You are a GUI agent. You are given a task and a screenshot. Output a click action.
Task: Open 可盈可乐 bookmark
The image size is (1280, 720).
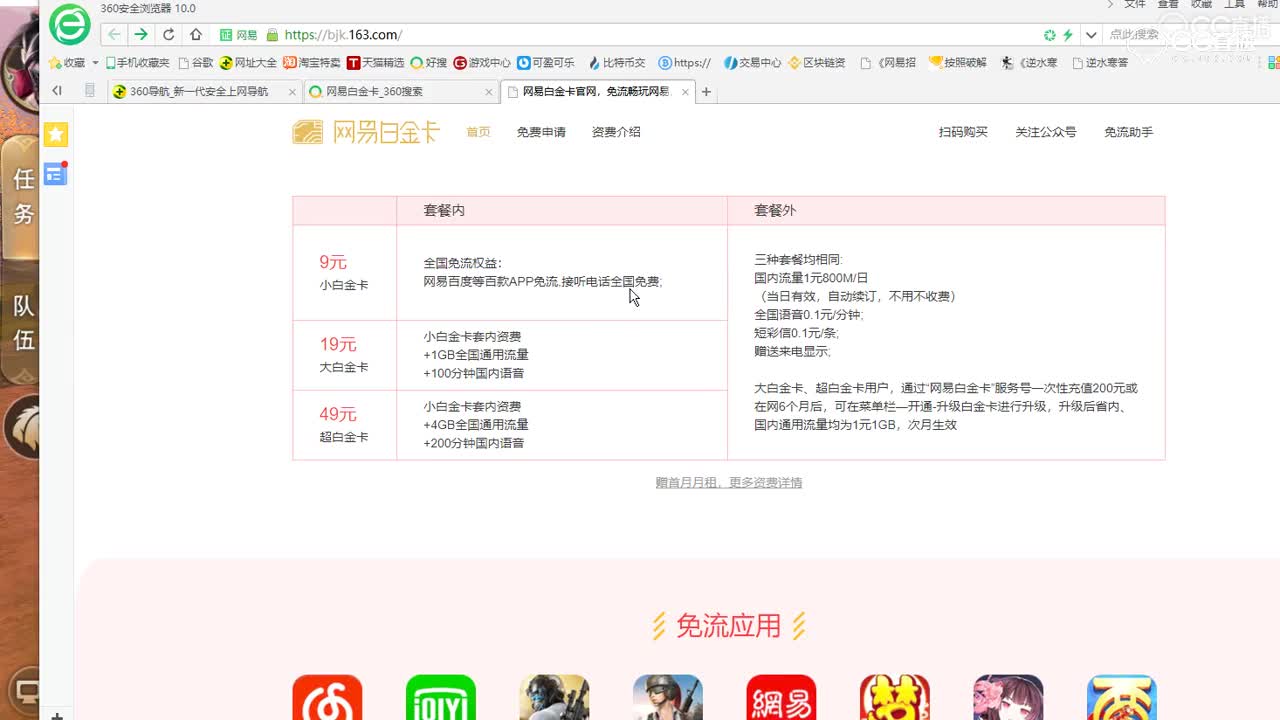pos(546,62)
